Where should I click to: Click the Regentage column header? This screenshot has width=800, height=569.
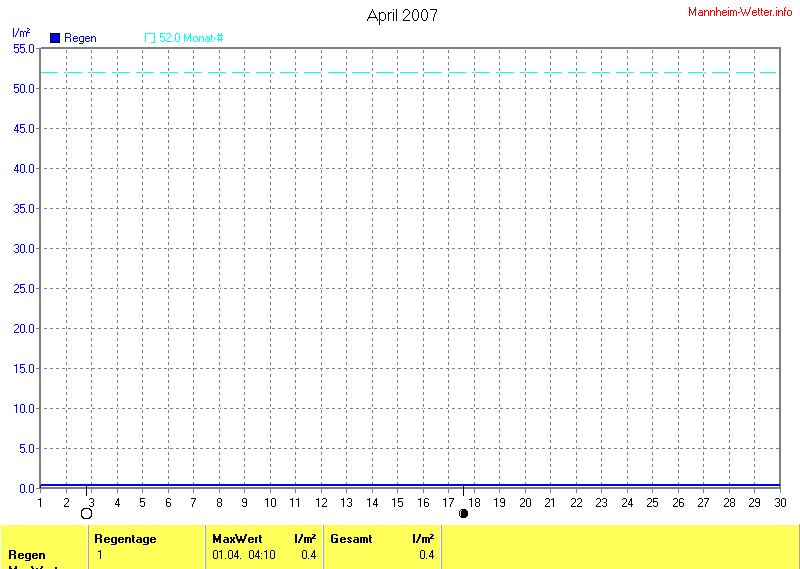coord(125,539)
